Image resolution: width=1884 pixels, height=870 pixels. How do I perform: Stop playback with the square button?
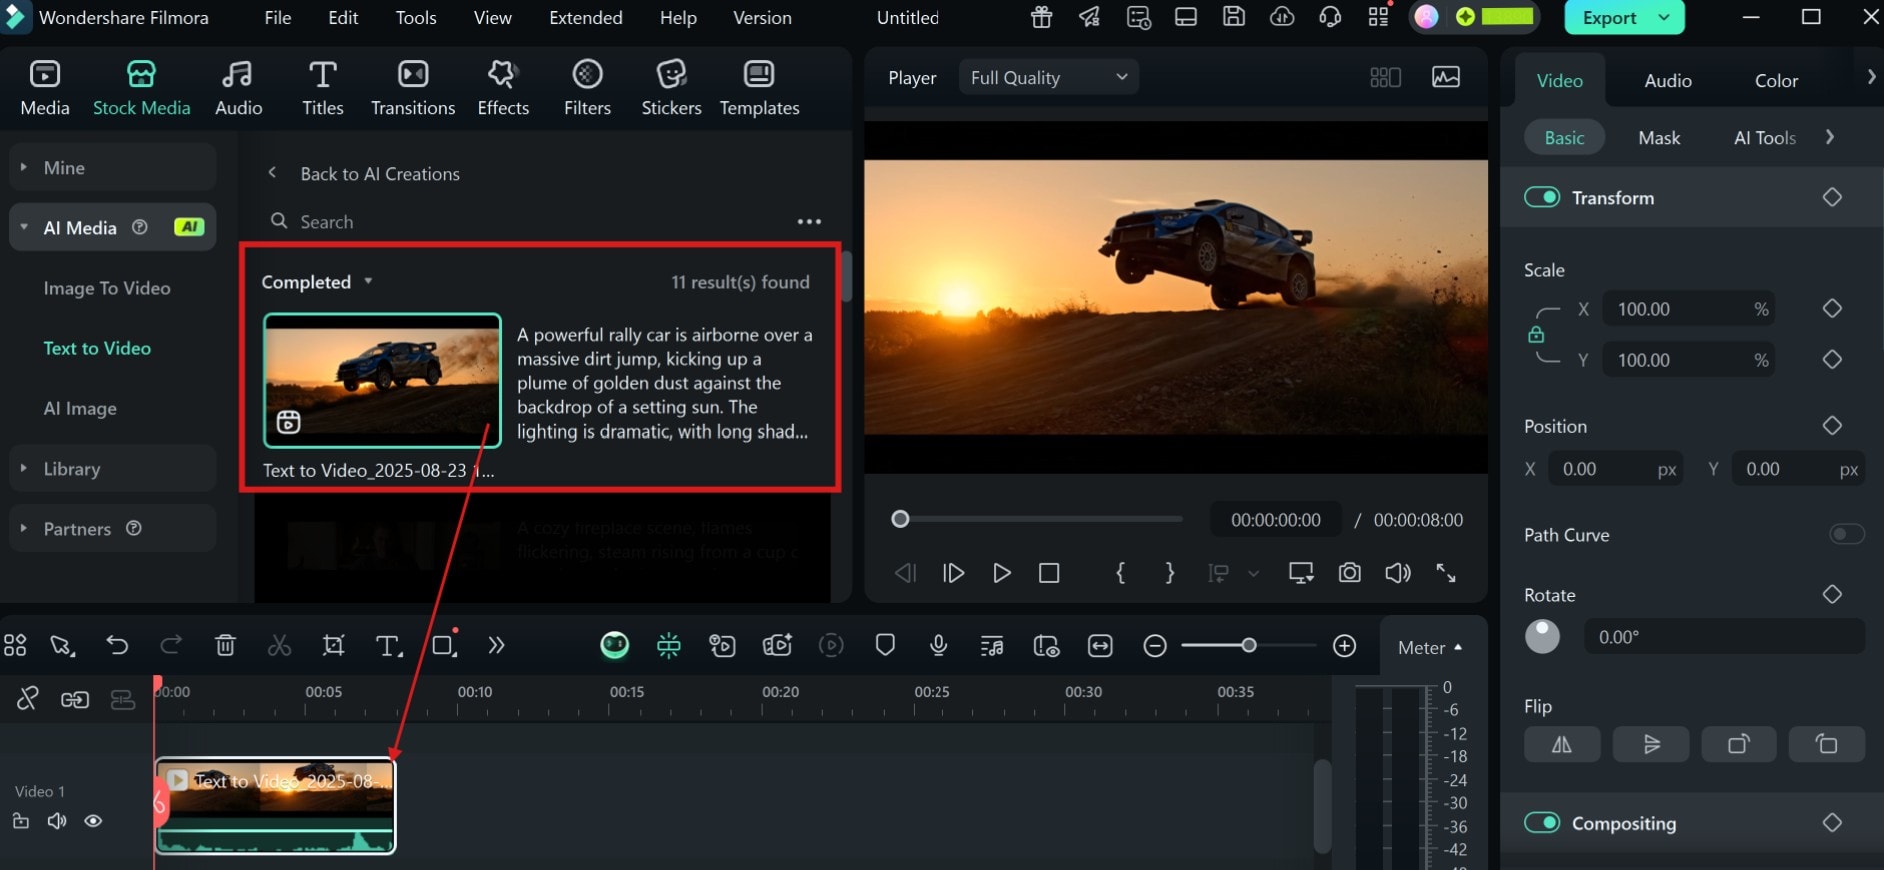[x=1049, y=573]
